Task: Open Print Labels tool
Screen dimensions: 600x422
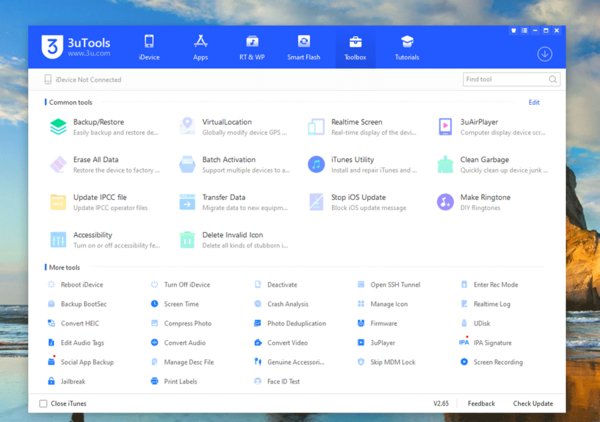Action: (x=174, y=381)
